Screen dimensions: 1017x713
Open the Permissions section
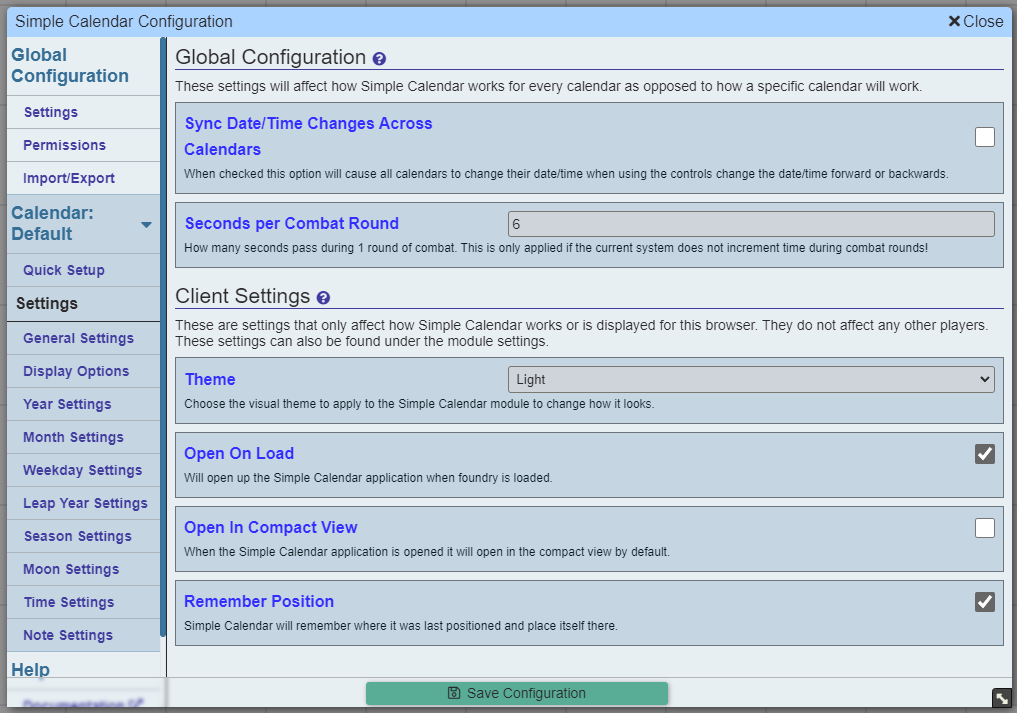(x=64, y=145)
